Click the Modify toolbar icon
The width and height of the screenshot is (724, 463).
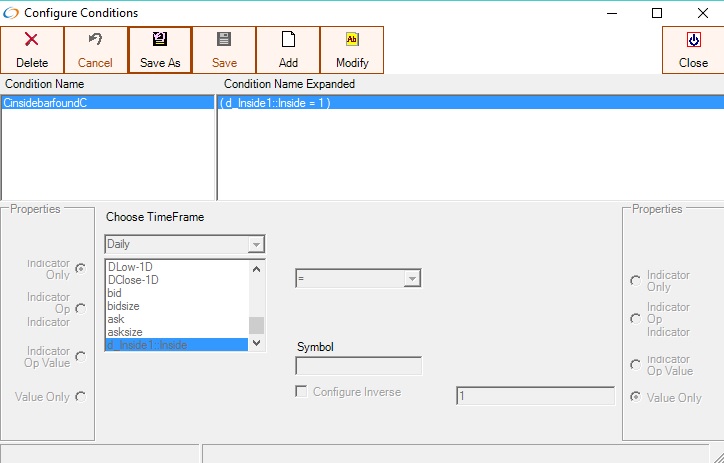[352, 40]
